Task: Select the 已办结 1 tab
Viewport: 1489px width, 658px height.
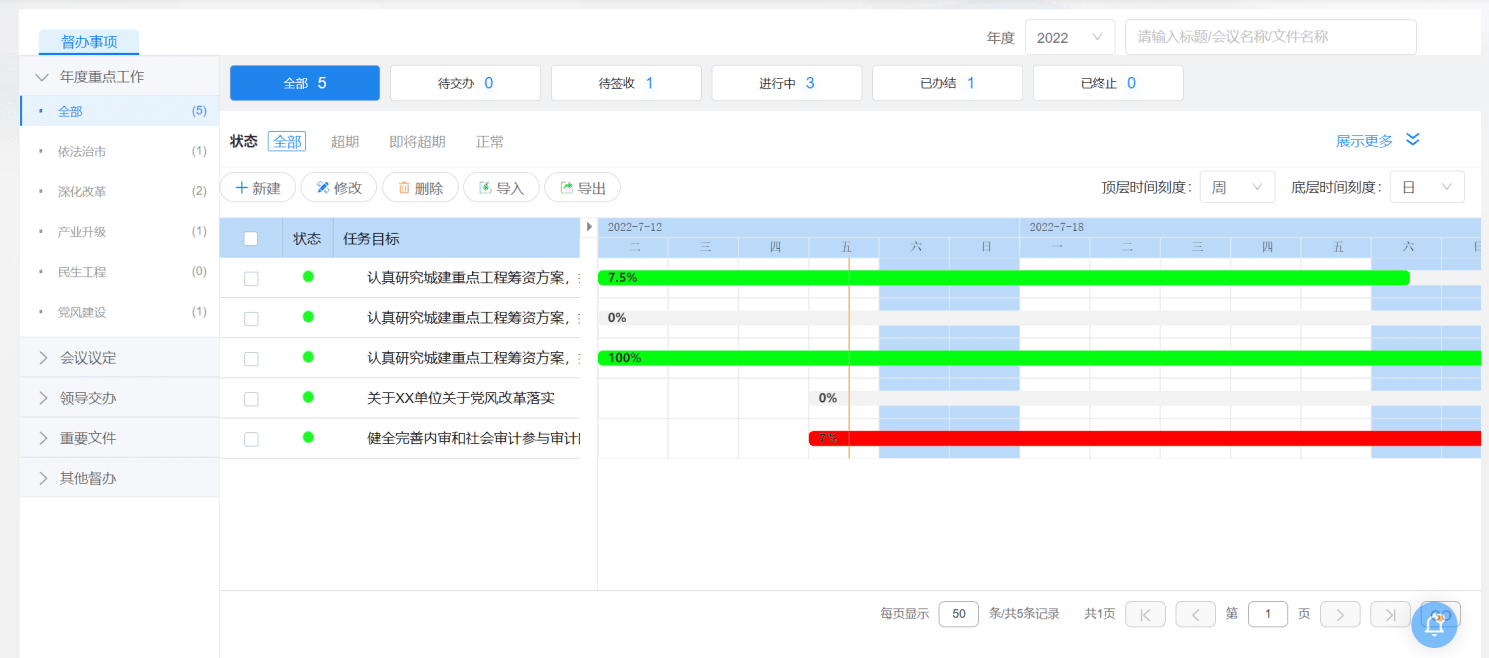Action: (947, 83)
